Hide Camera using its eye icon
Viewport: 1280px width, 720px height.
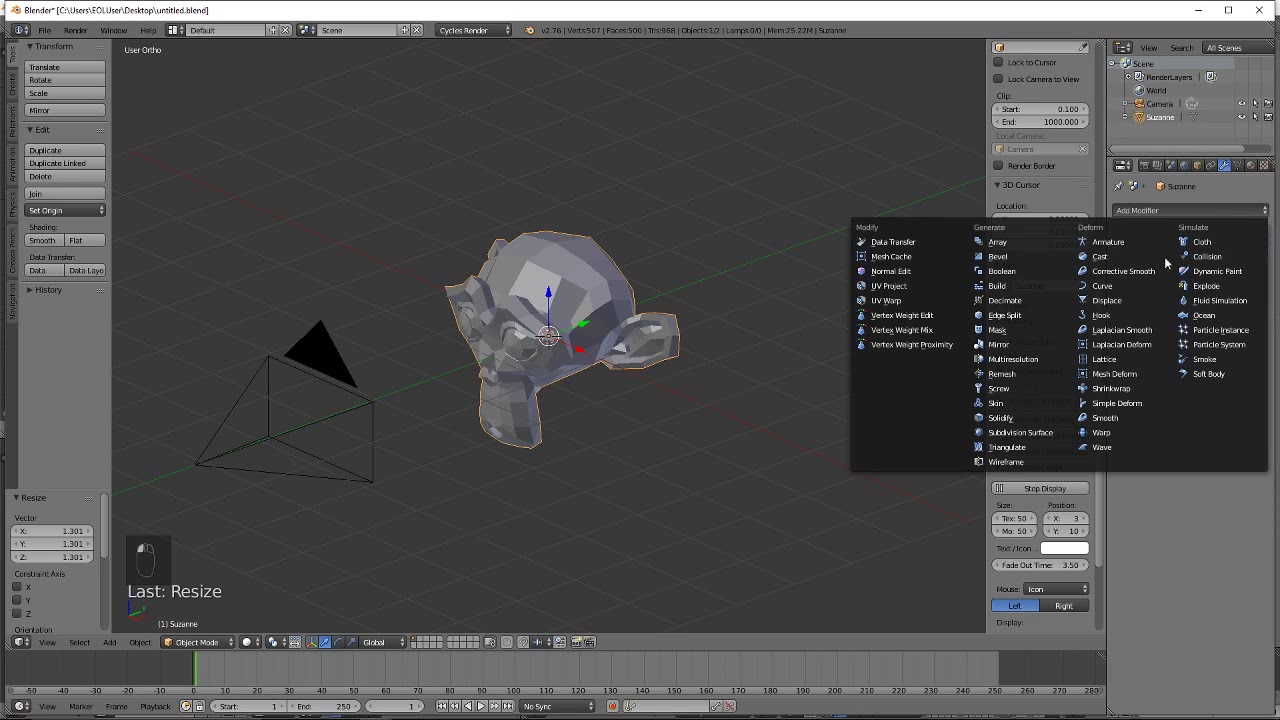[1242, 103]
